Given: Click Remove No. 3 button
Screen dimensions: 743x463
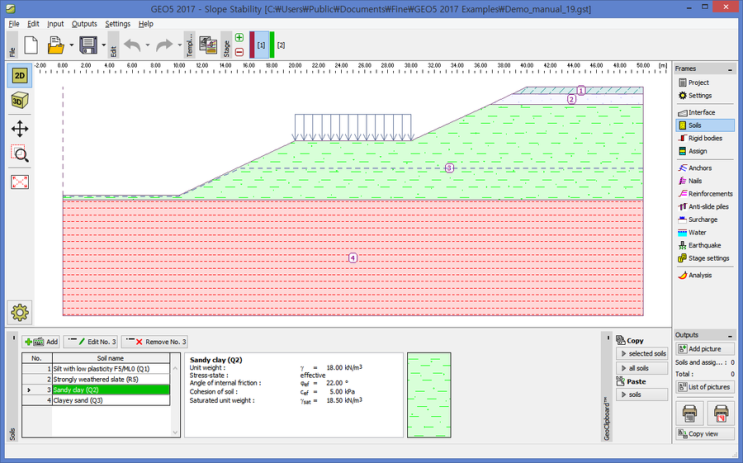Looking at the screenshot, I should pyautogui.click(x=155, y=342).
